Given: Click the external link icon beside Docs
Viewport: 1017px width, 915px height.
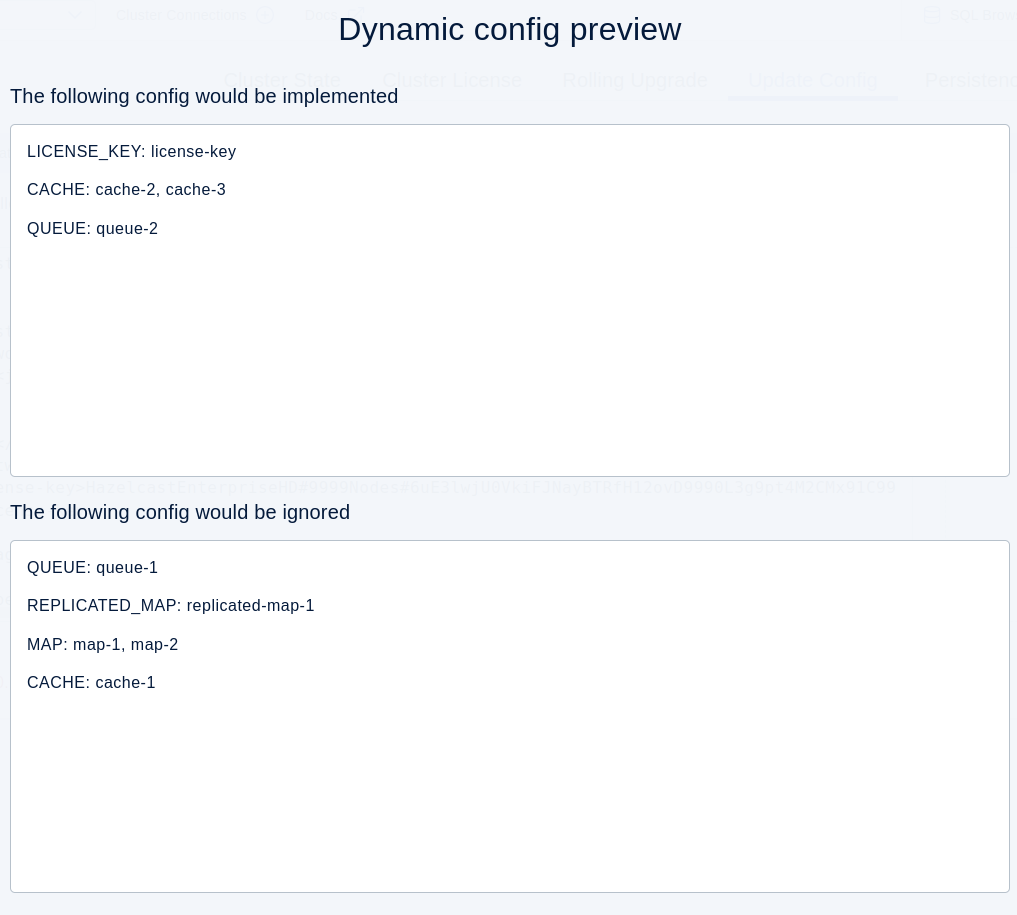Looking at the screenshot, I should click(358, 14).
